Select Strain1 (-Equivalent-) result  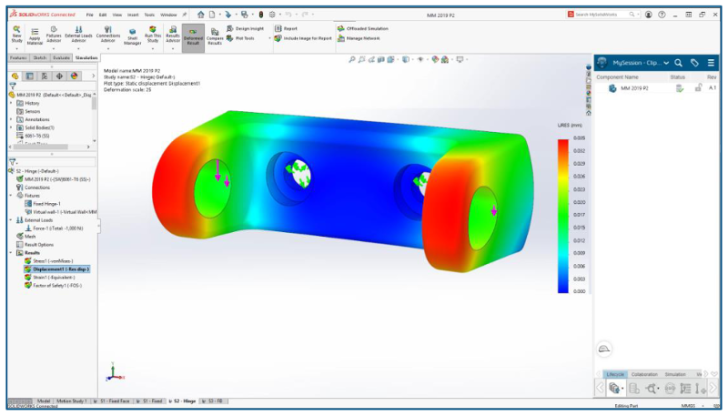click(x=50, y=277)
